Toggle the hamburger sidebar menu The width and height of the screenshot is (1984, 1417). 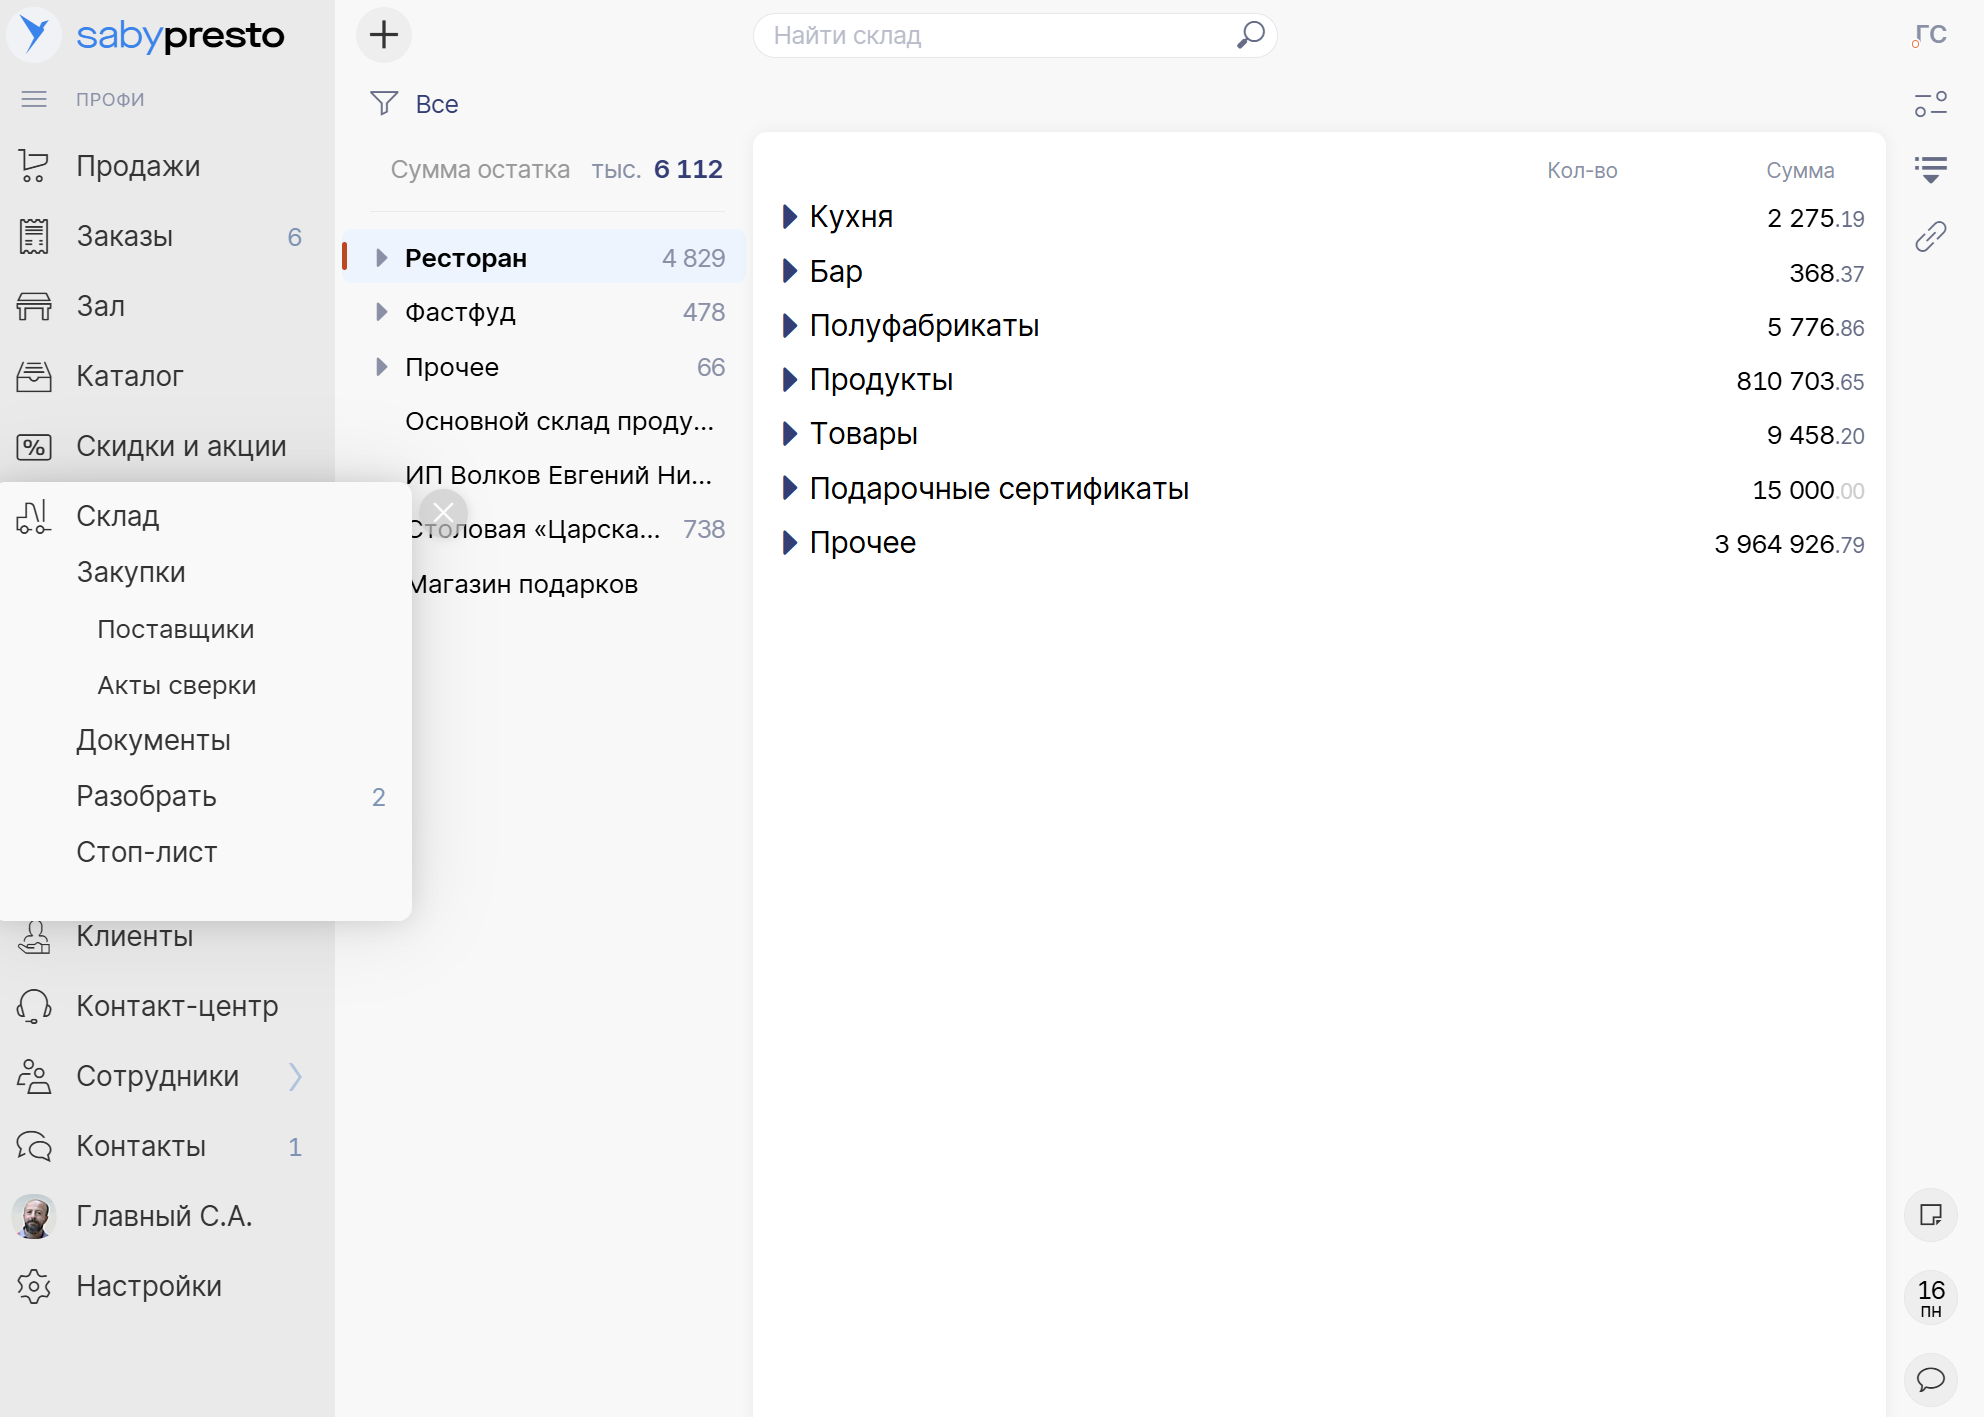point(34,99)
